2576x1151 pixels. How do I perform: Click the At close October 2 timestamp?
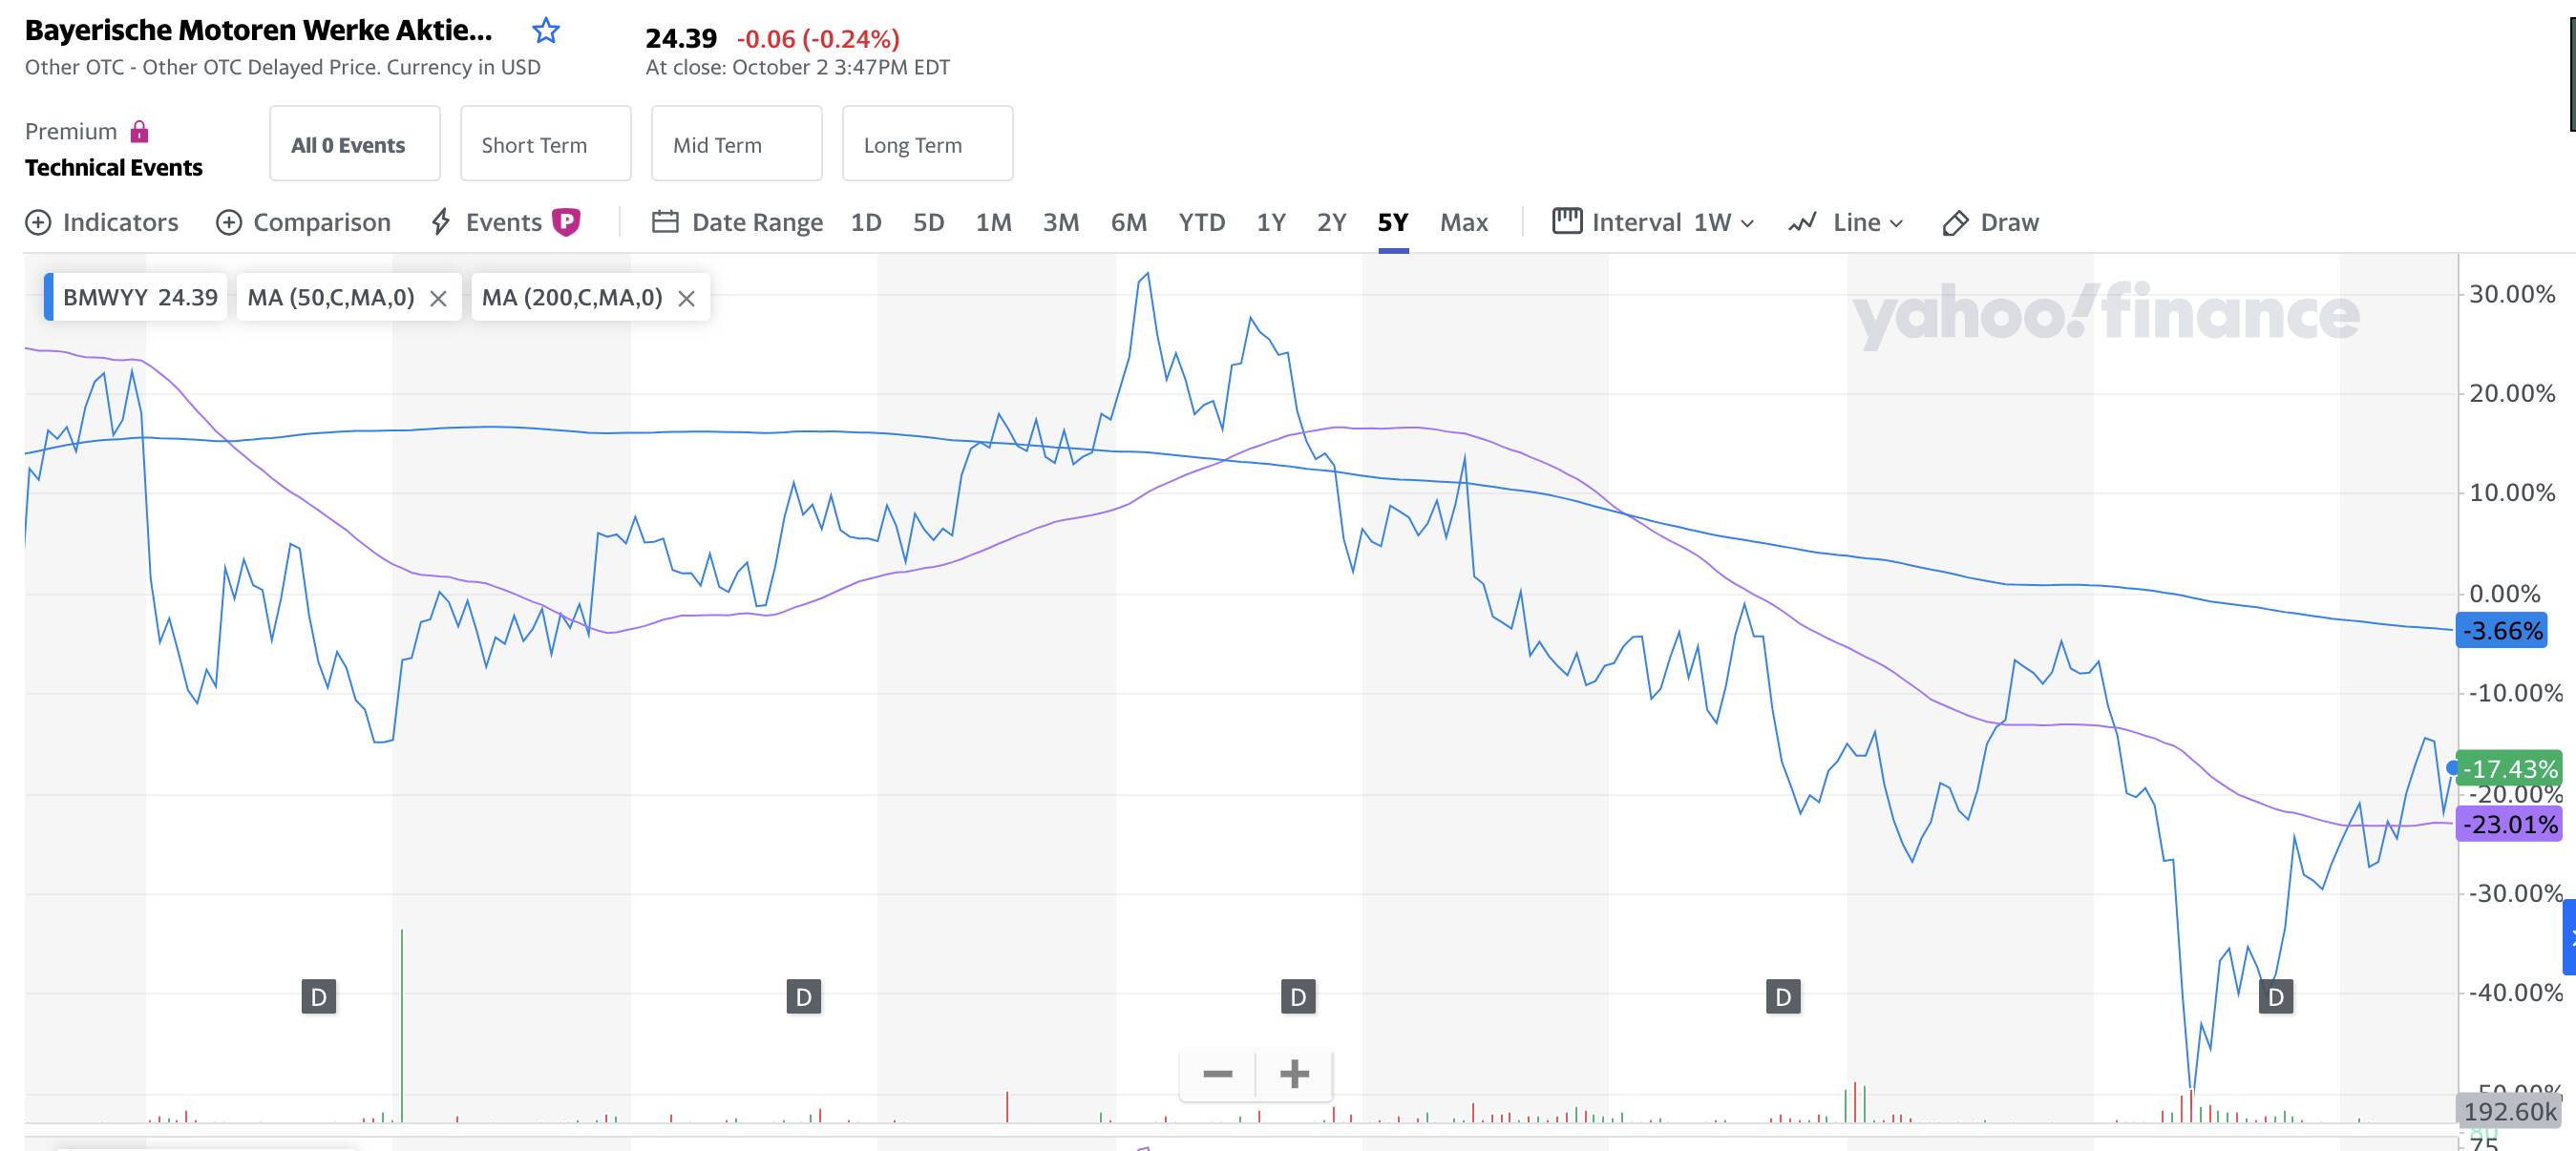(x=798, y=67)
